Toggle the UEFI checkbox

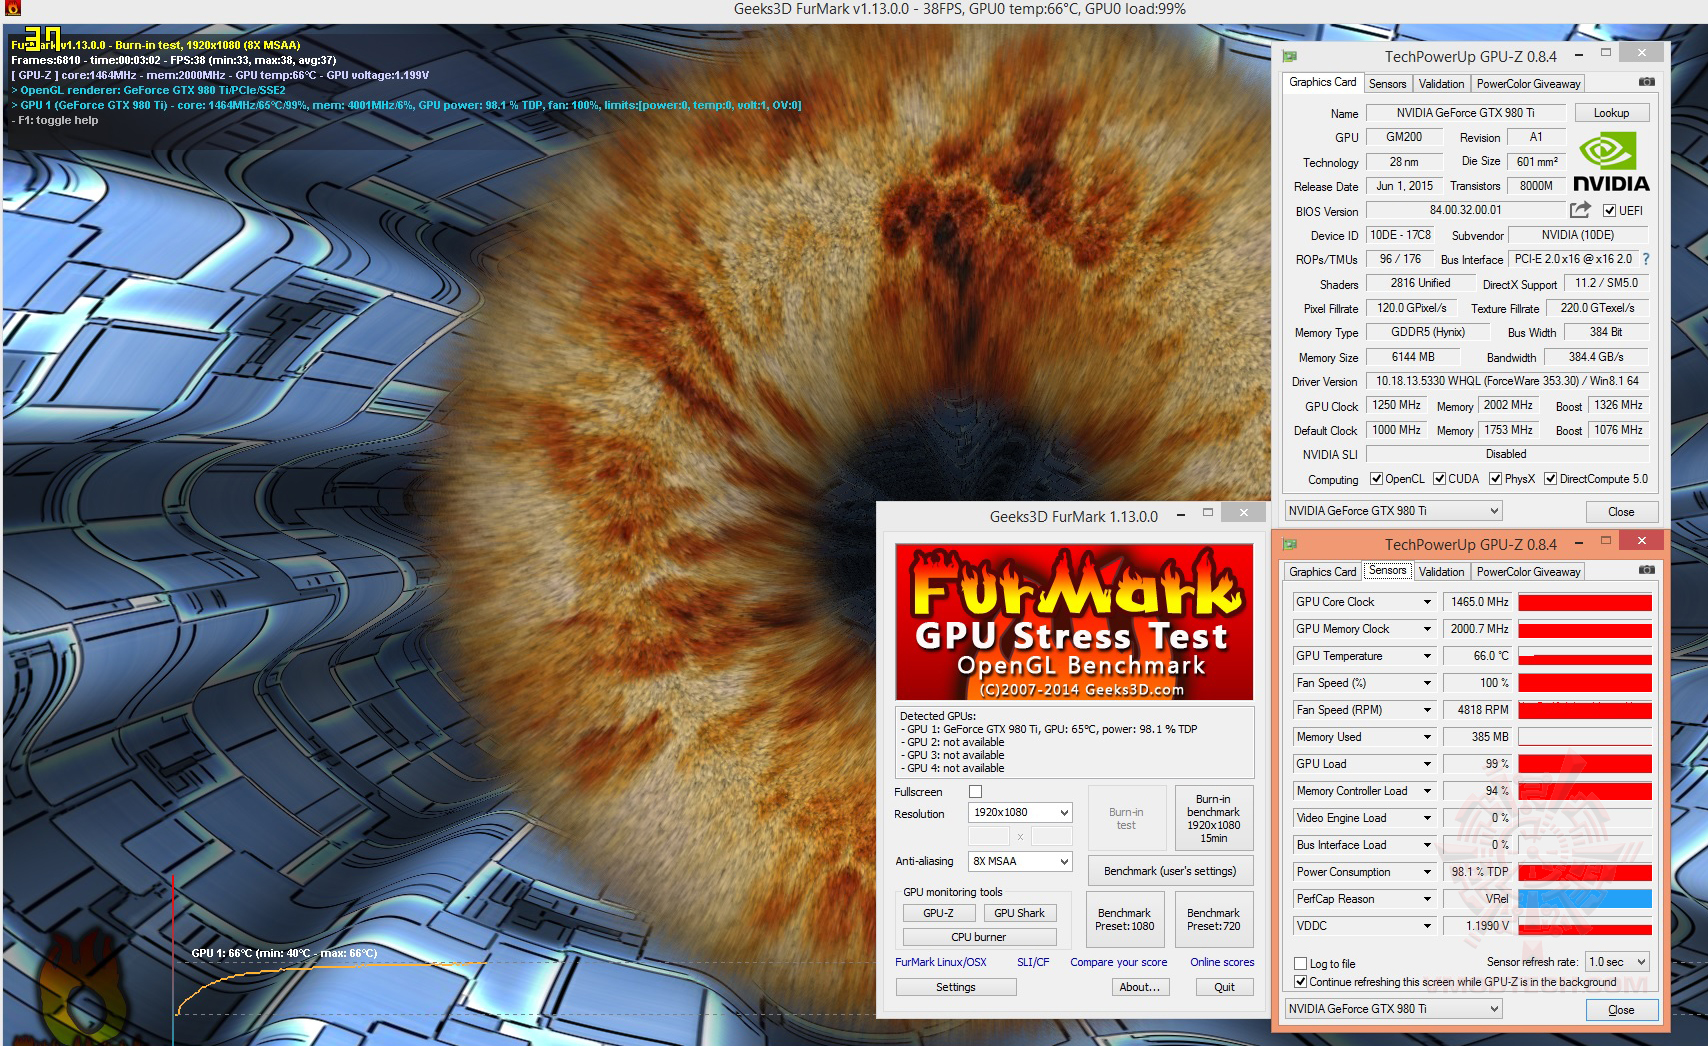point(1609,210)
